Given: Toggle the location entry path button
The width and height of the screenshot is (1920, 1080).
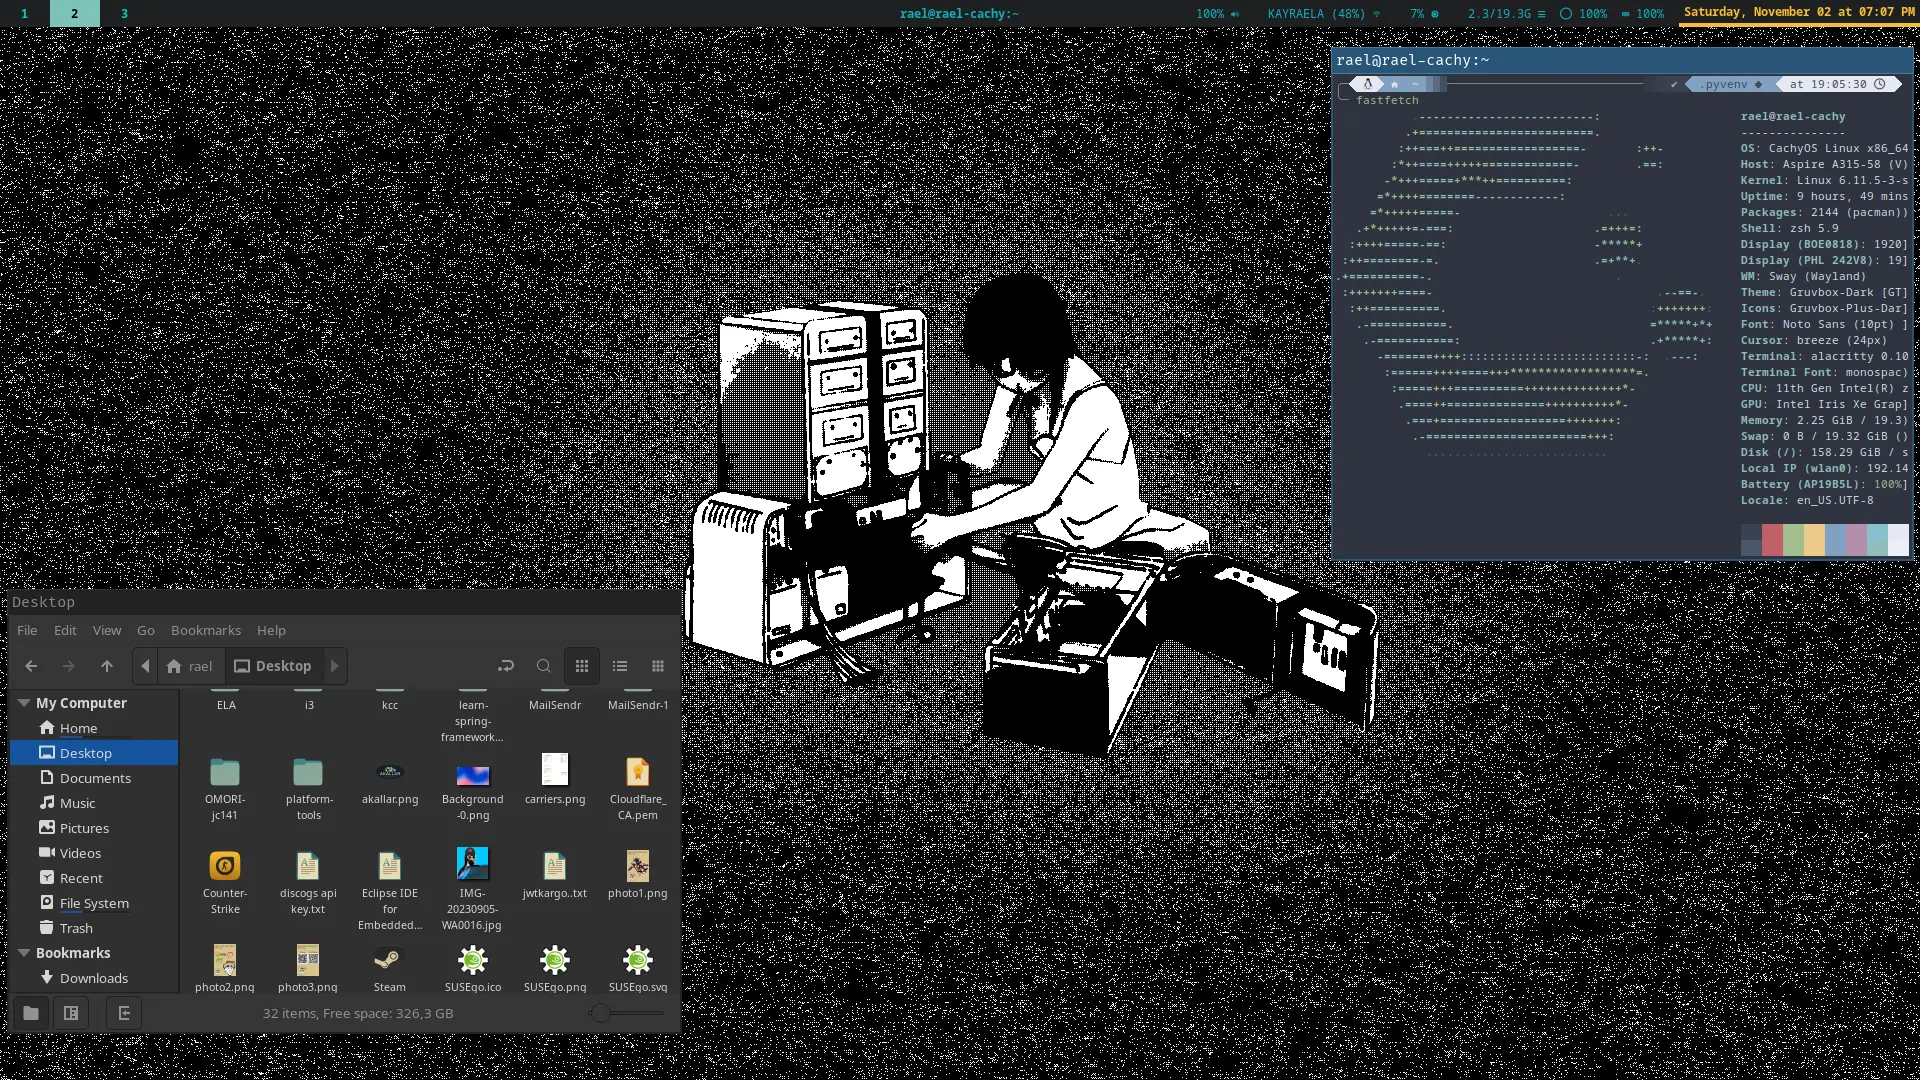Looking at the screenshot, I should tap(506, 666).
